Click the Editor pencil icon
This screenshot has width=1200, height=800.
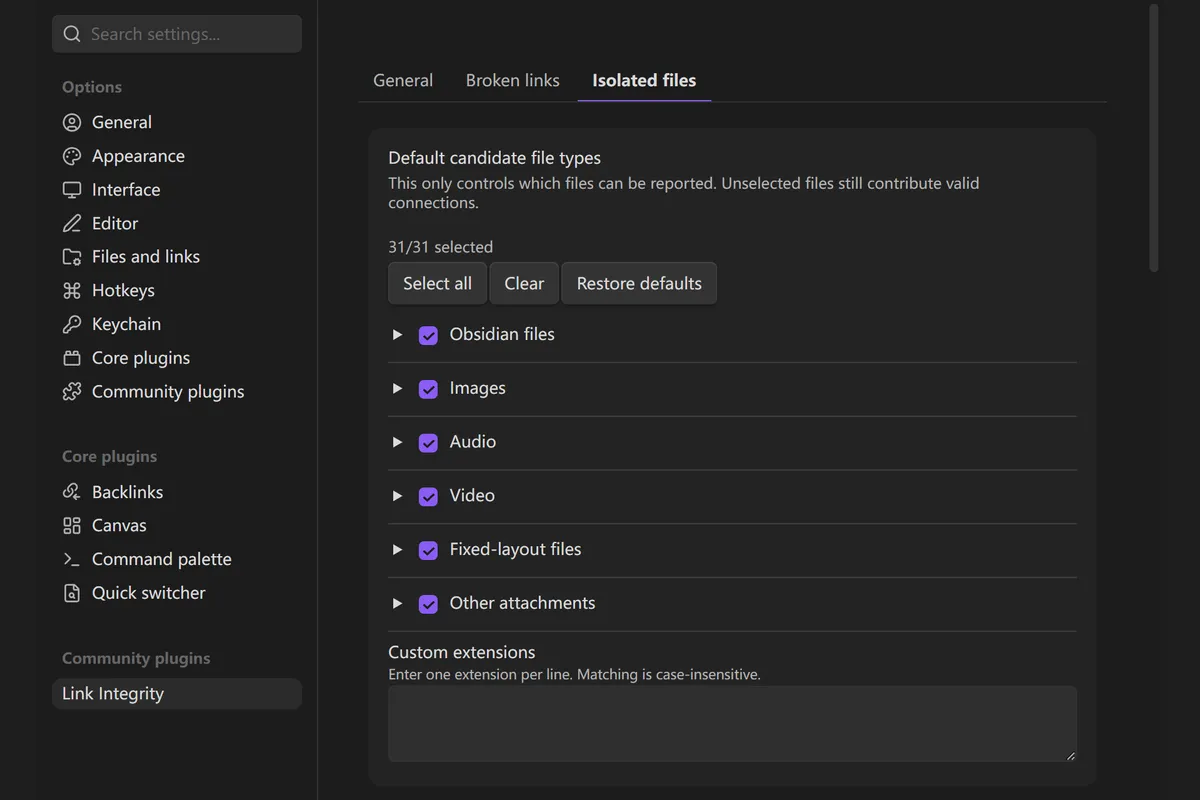(x=72, y=223)
